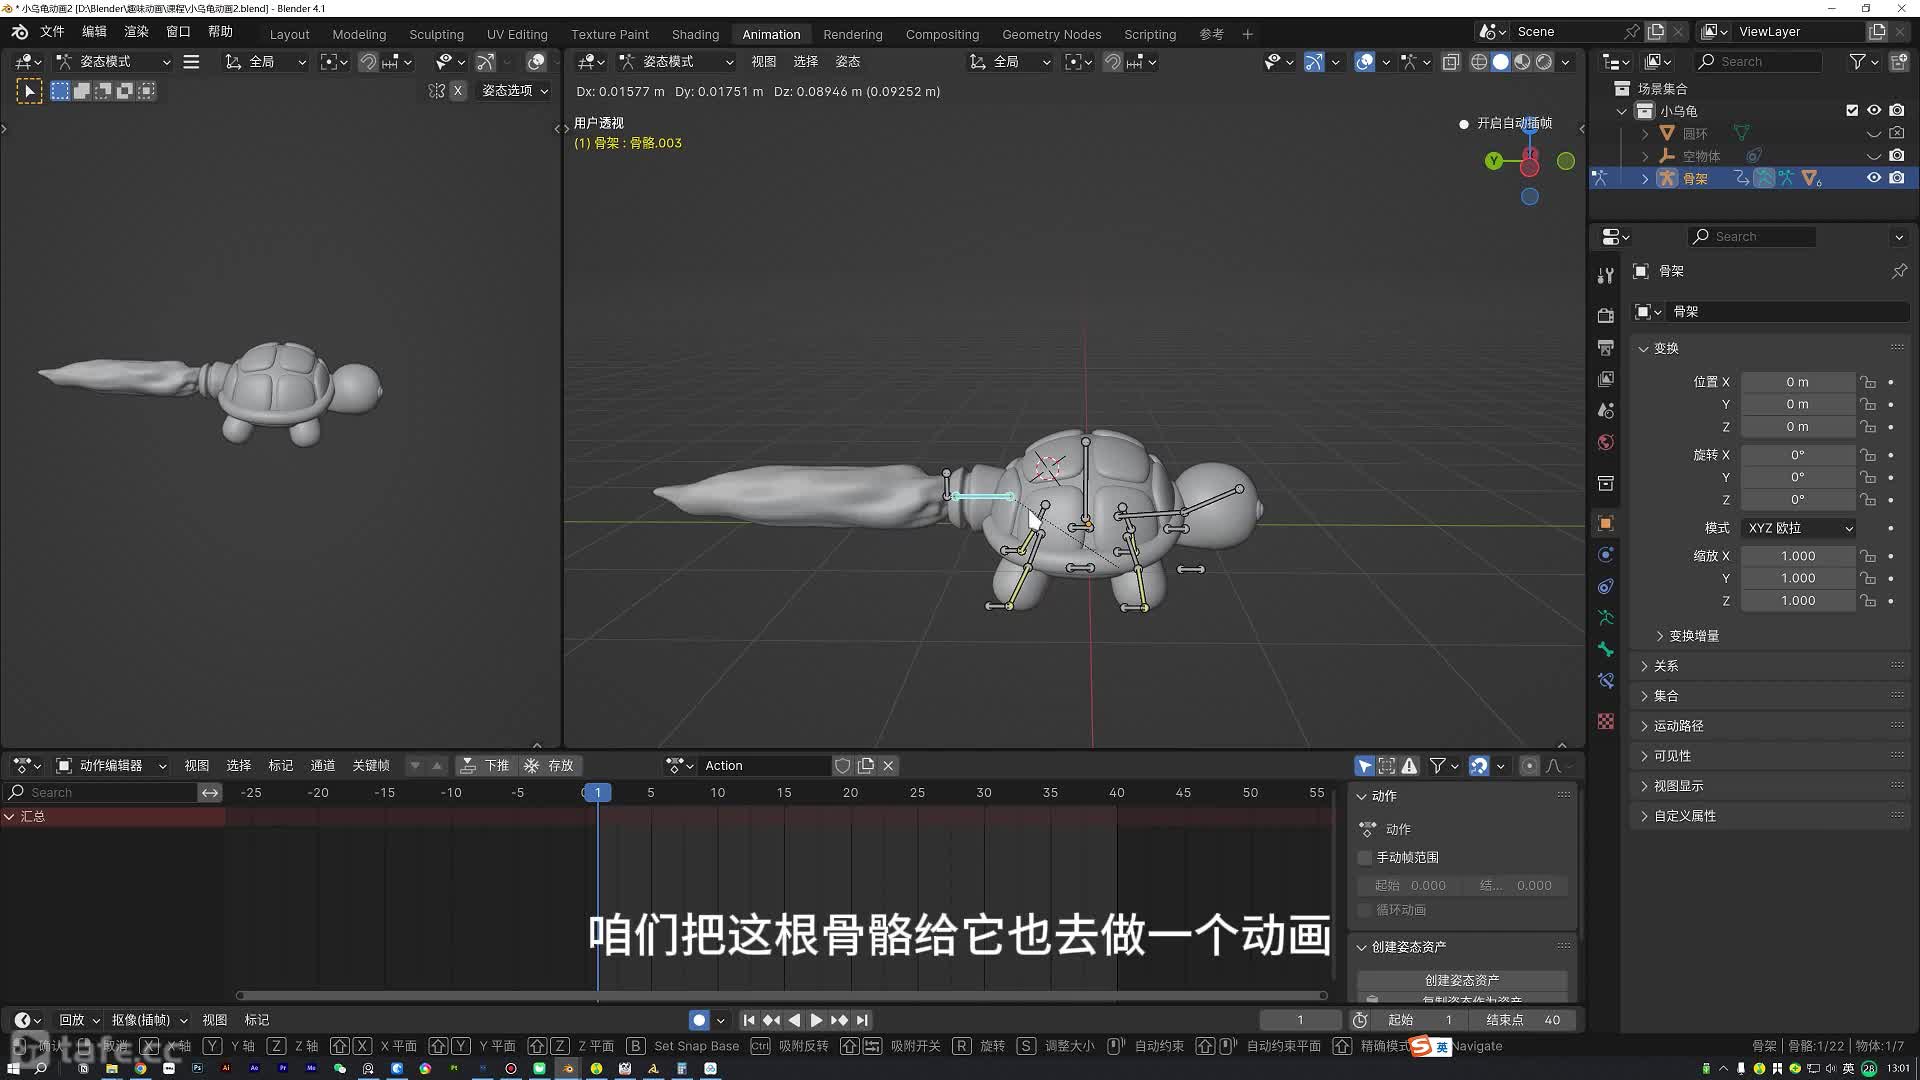
Task: Open the Output properties tab icon
Action: 1606,348
